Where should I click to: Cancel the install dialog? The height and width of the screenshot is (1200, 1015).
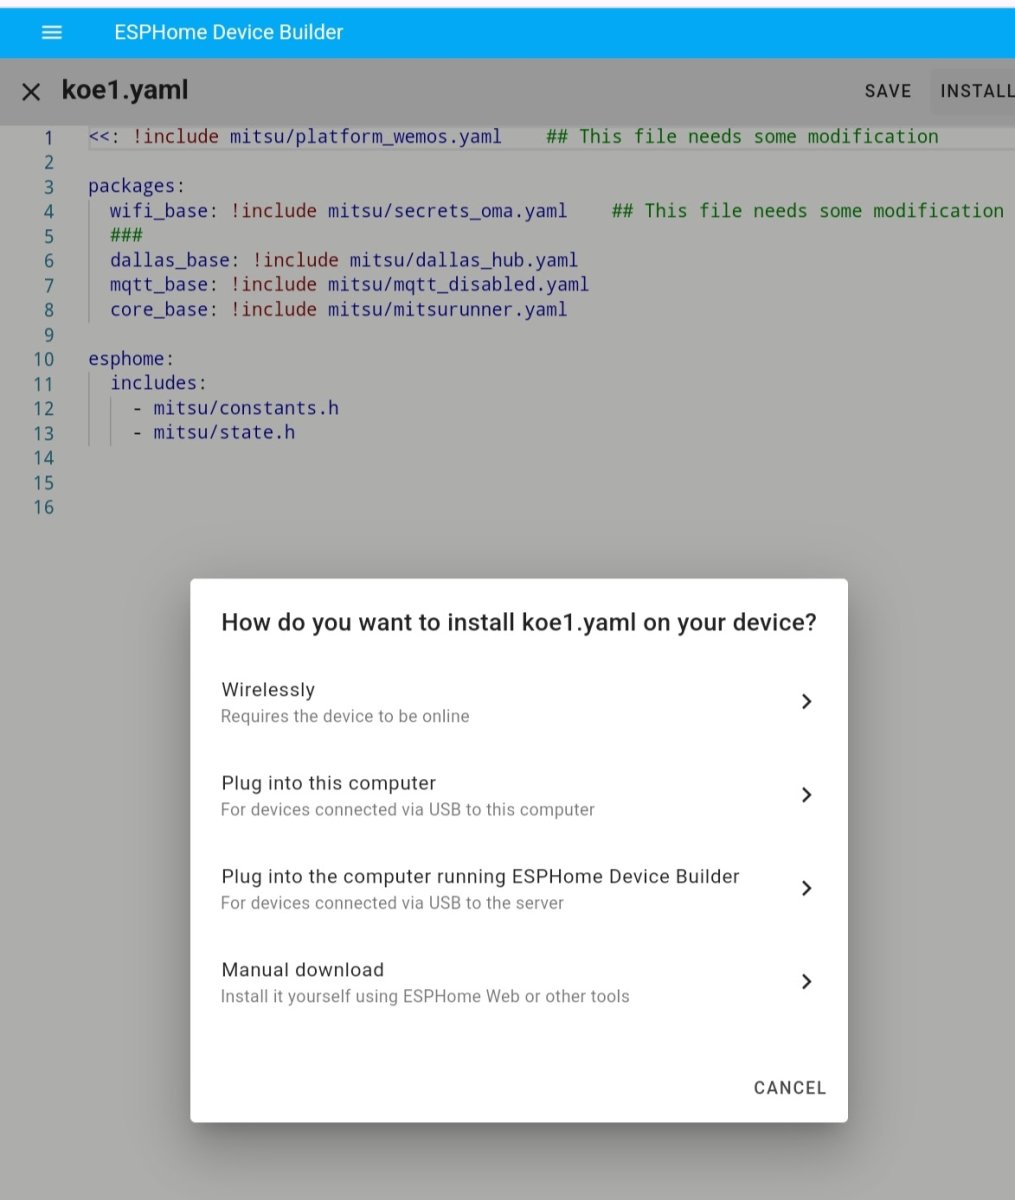(x=790, y=1088)
